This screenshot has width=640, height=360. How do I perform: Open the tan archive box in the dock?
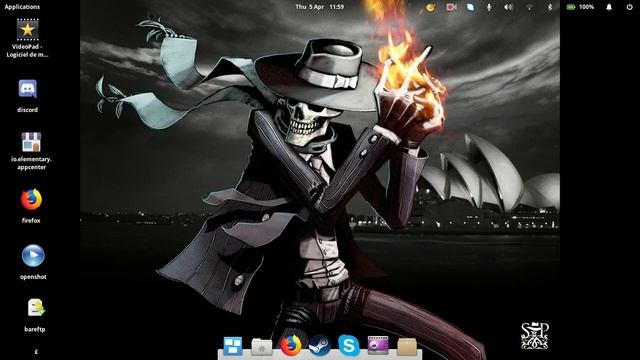(x=407, y=346)
